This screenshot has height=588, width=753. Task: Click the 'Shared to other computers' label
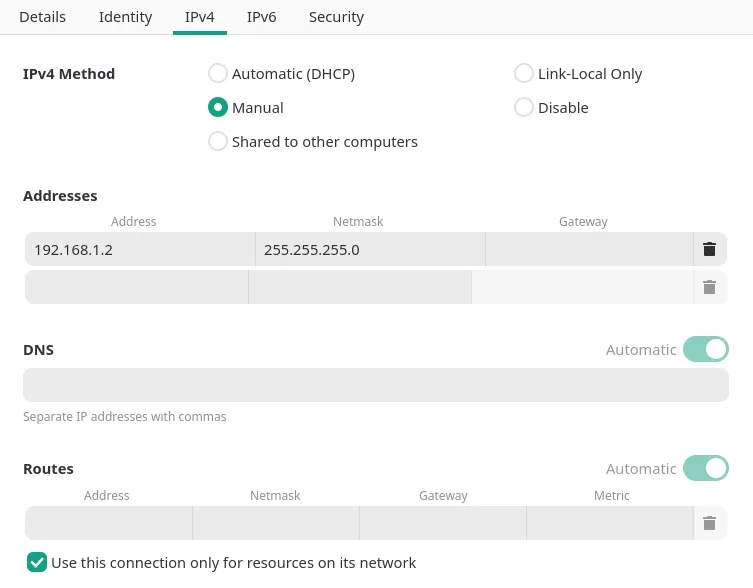pyautogui.click(x=325, y=142)
